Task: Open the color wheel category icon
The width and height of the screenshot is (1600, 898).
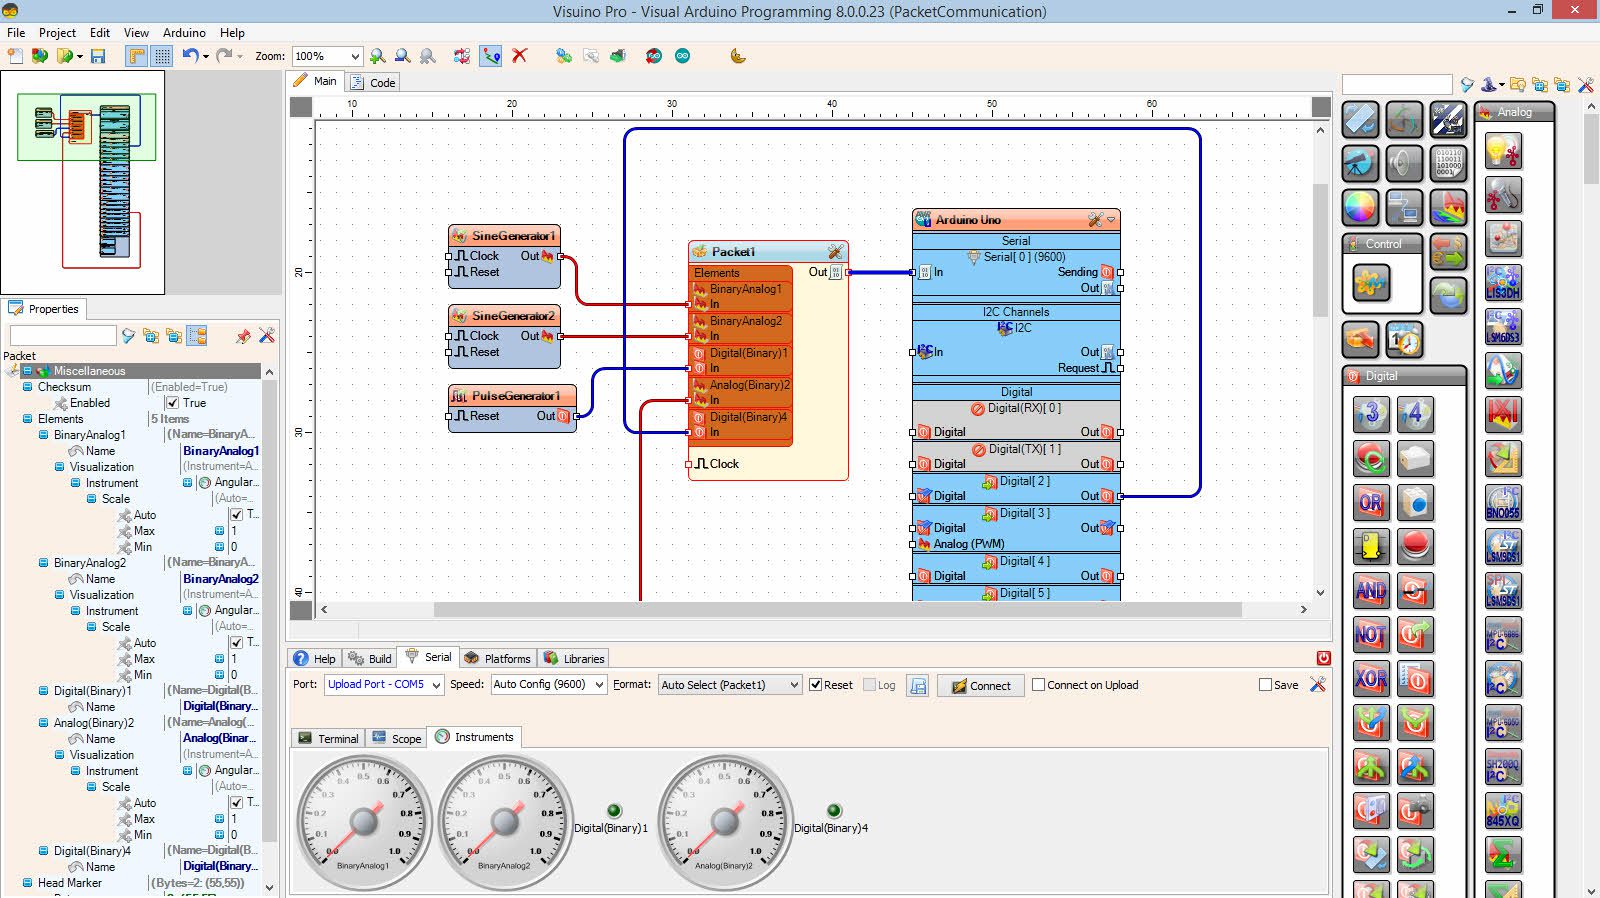Action: tap(1360, 207)
